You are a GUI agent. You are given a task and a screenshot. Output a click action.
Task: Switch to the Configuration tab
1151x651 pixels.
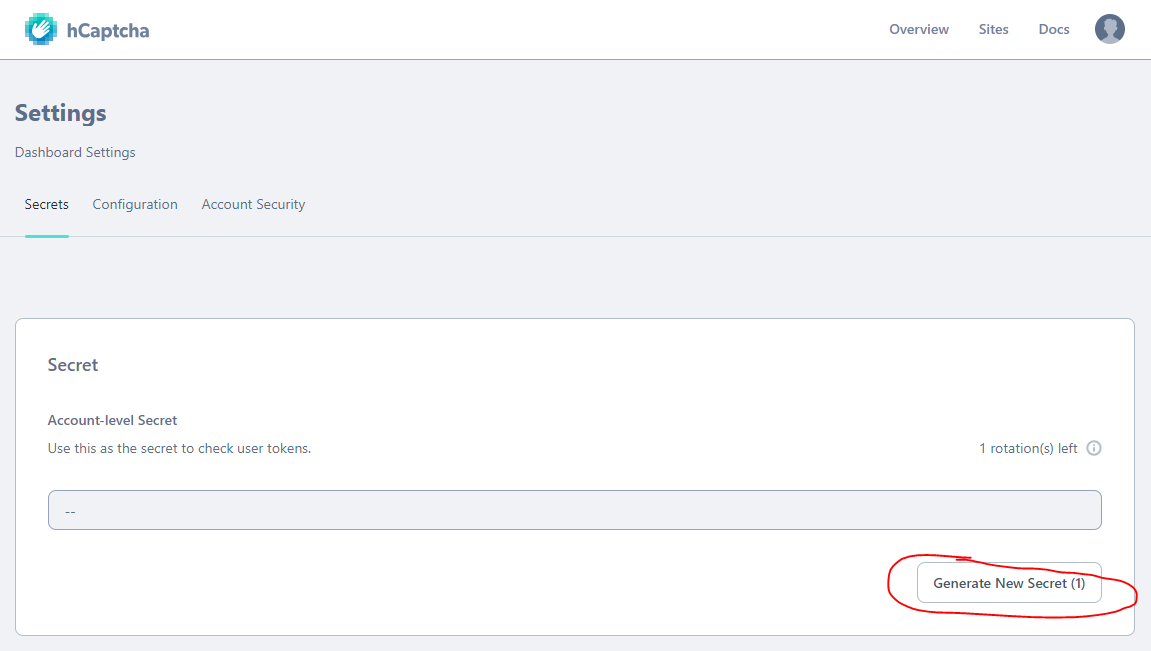tap(135, 204)
